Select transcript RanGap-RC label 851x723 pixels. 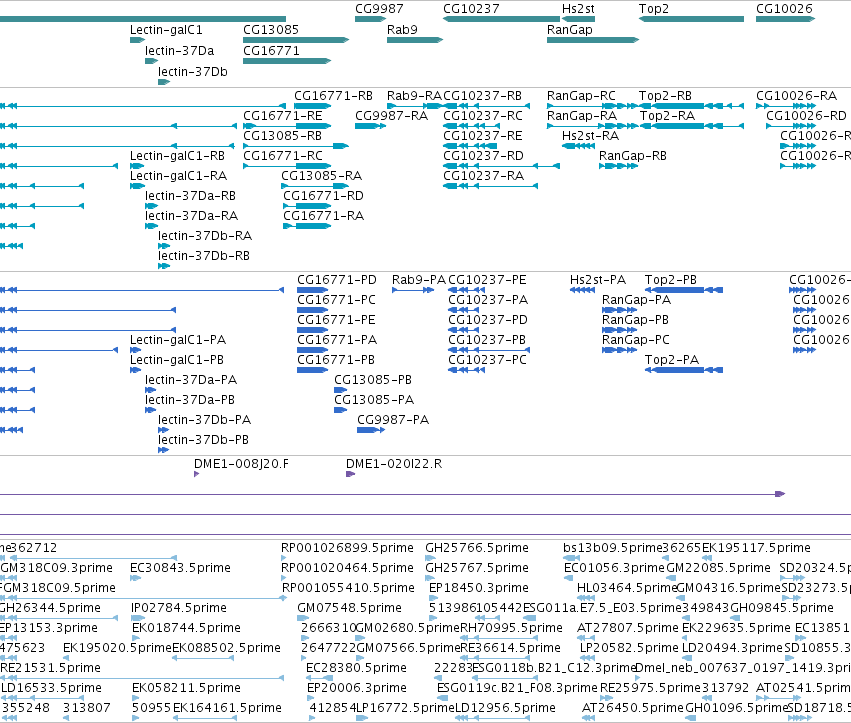pos(581,96)
